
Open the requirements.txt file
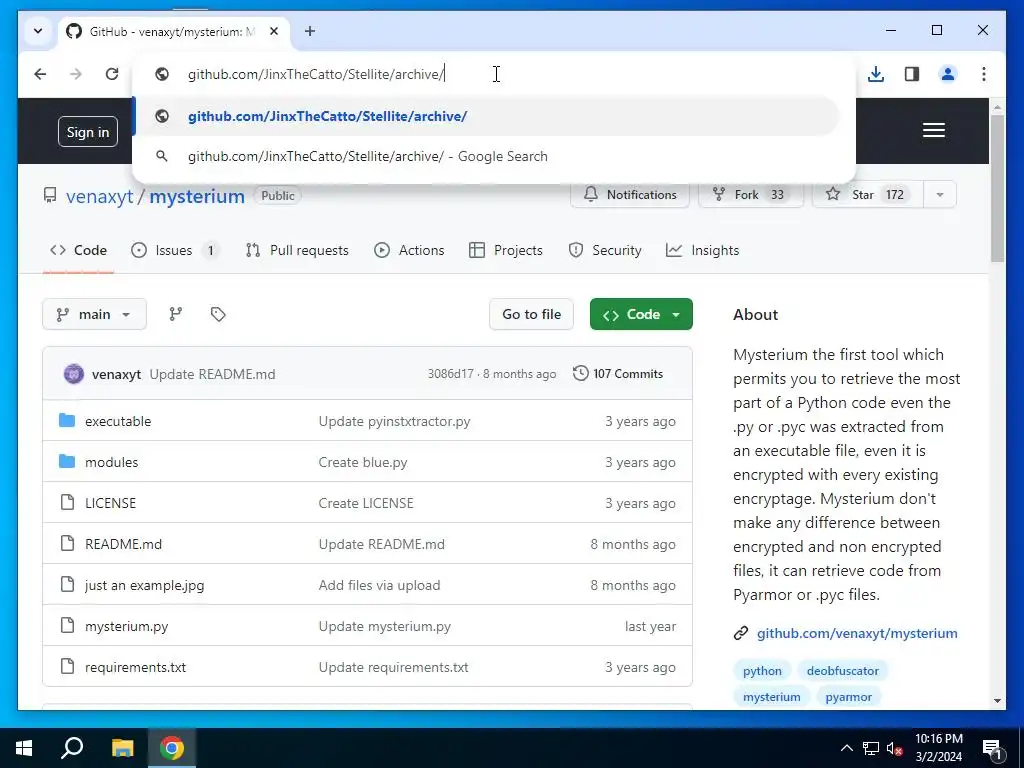pyautogui.click(x=135, y=667)
